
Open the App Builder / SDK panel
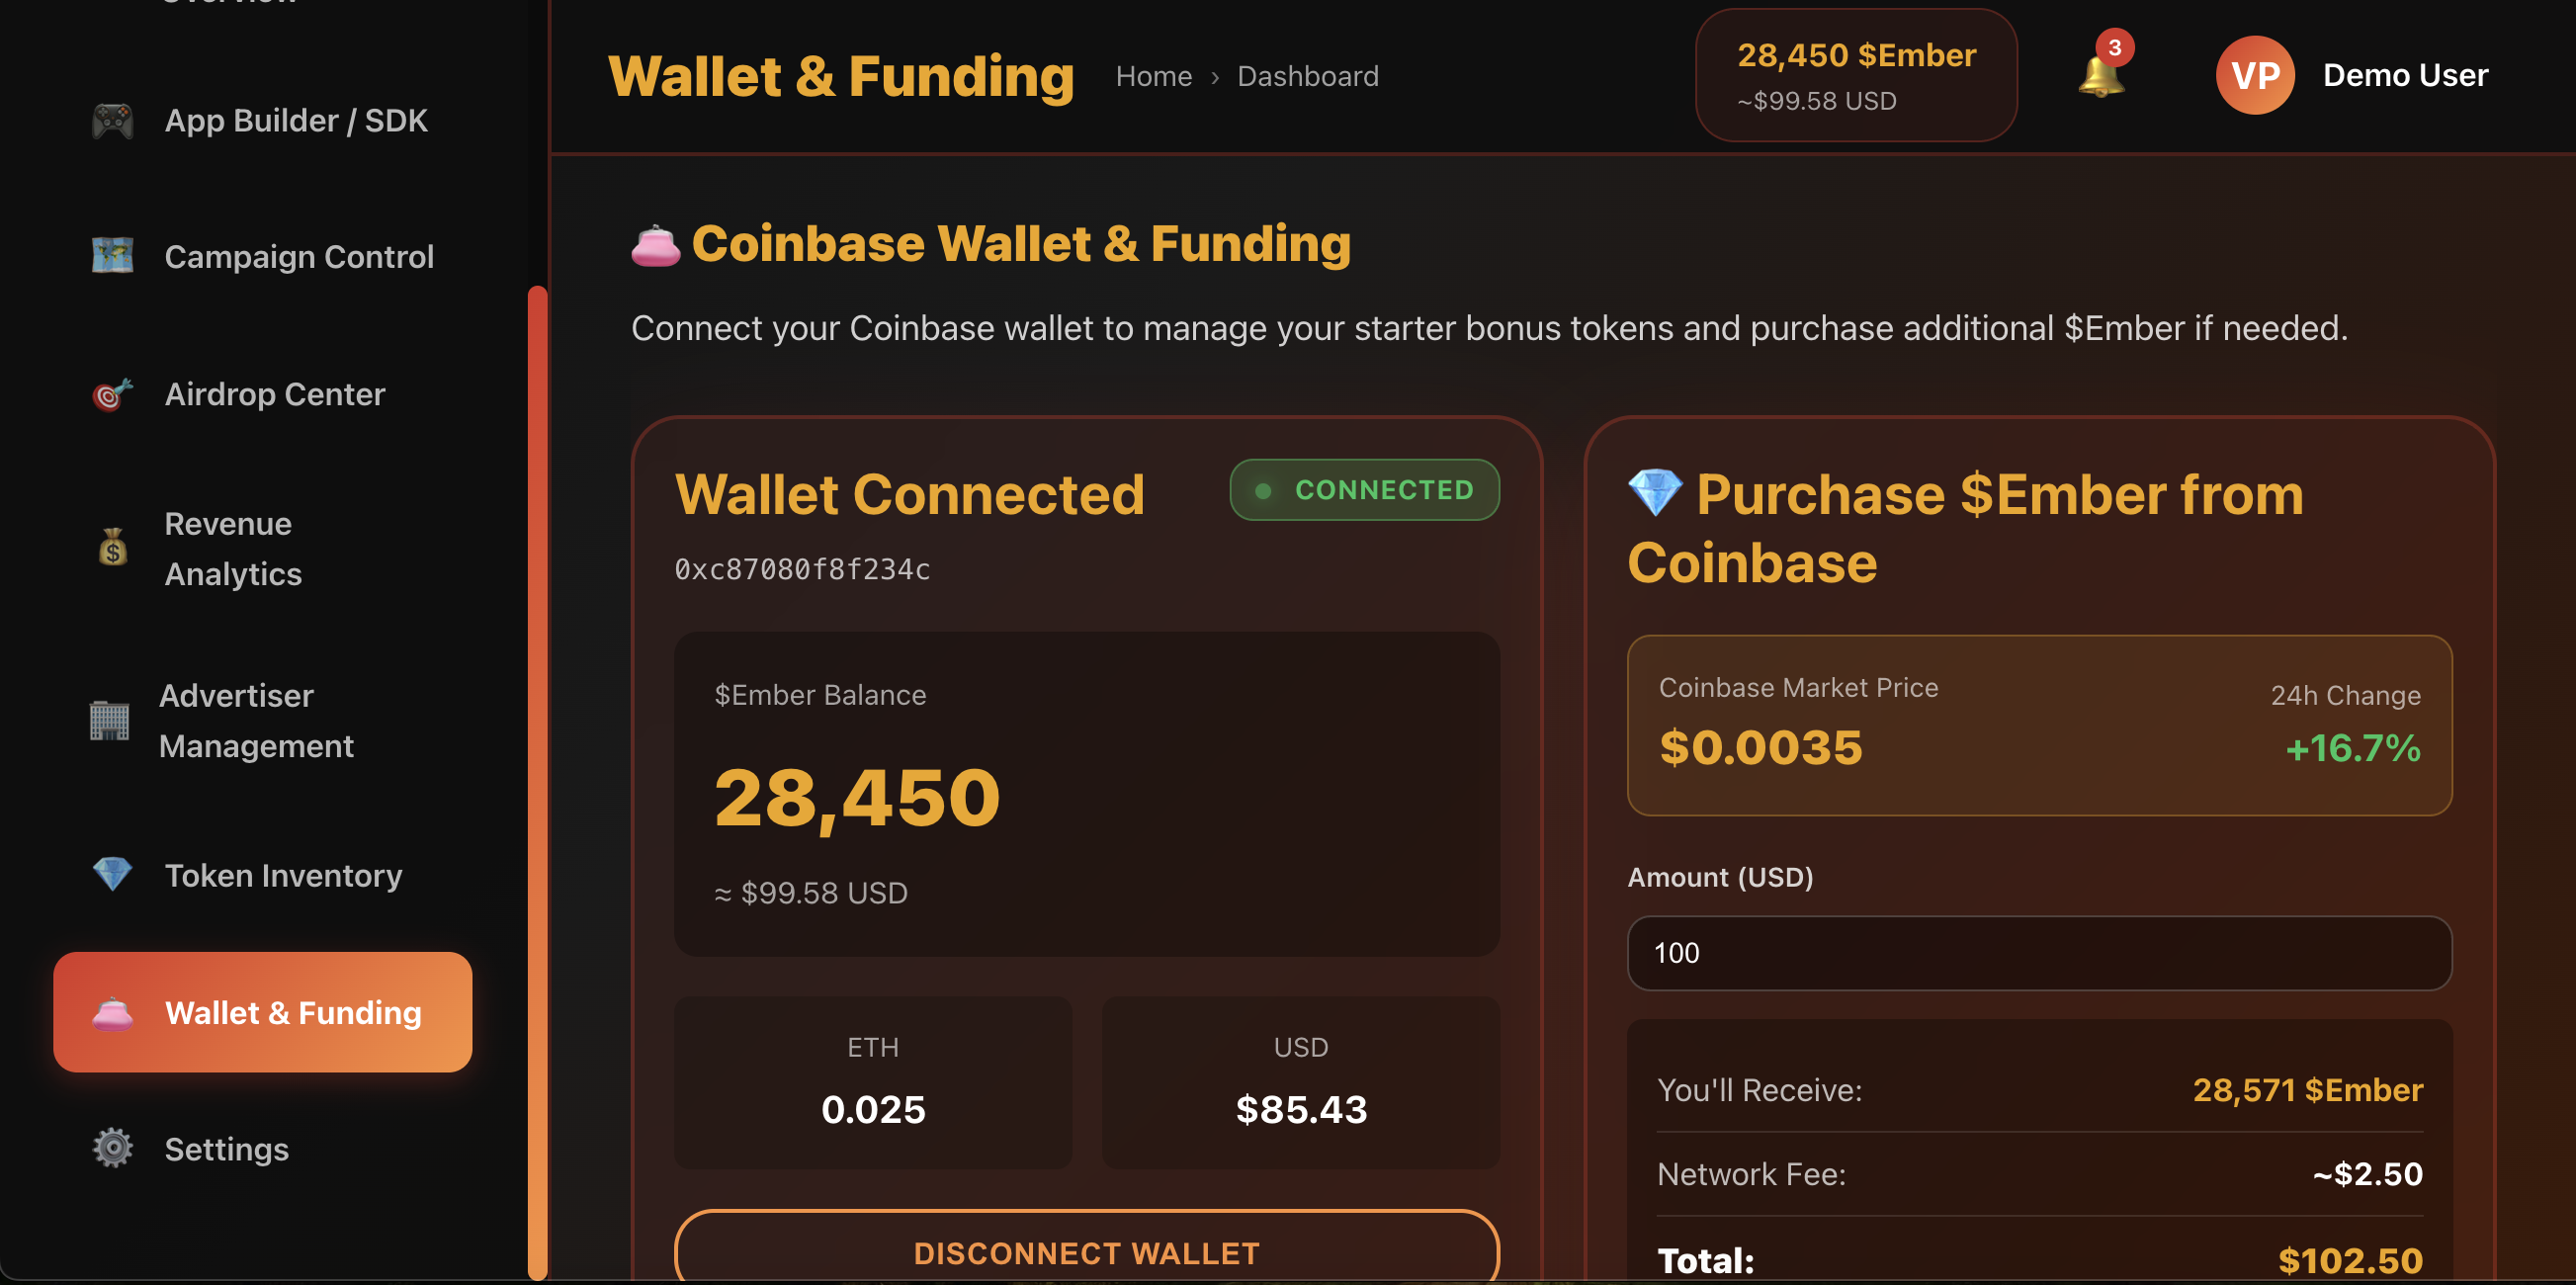[x=112, y=120]
